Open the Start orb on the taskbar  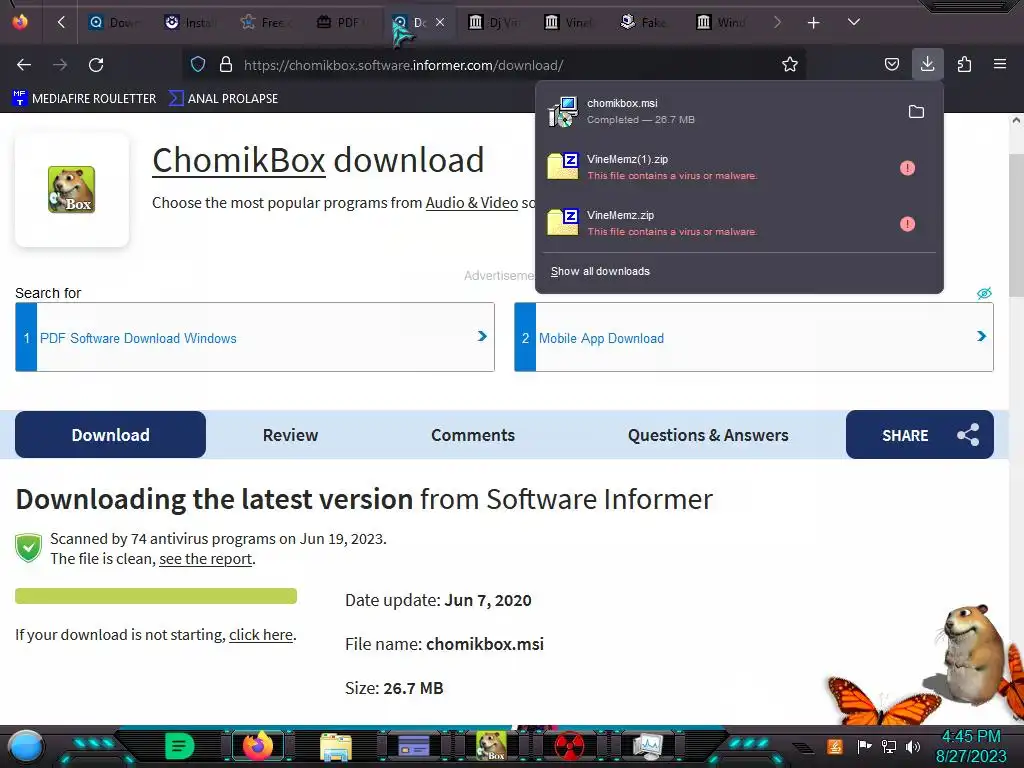(25, 747)
